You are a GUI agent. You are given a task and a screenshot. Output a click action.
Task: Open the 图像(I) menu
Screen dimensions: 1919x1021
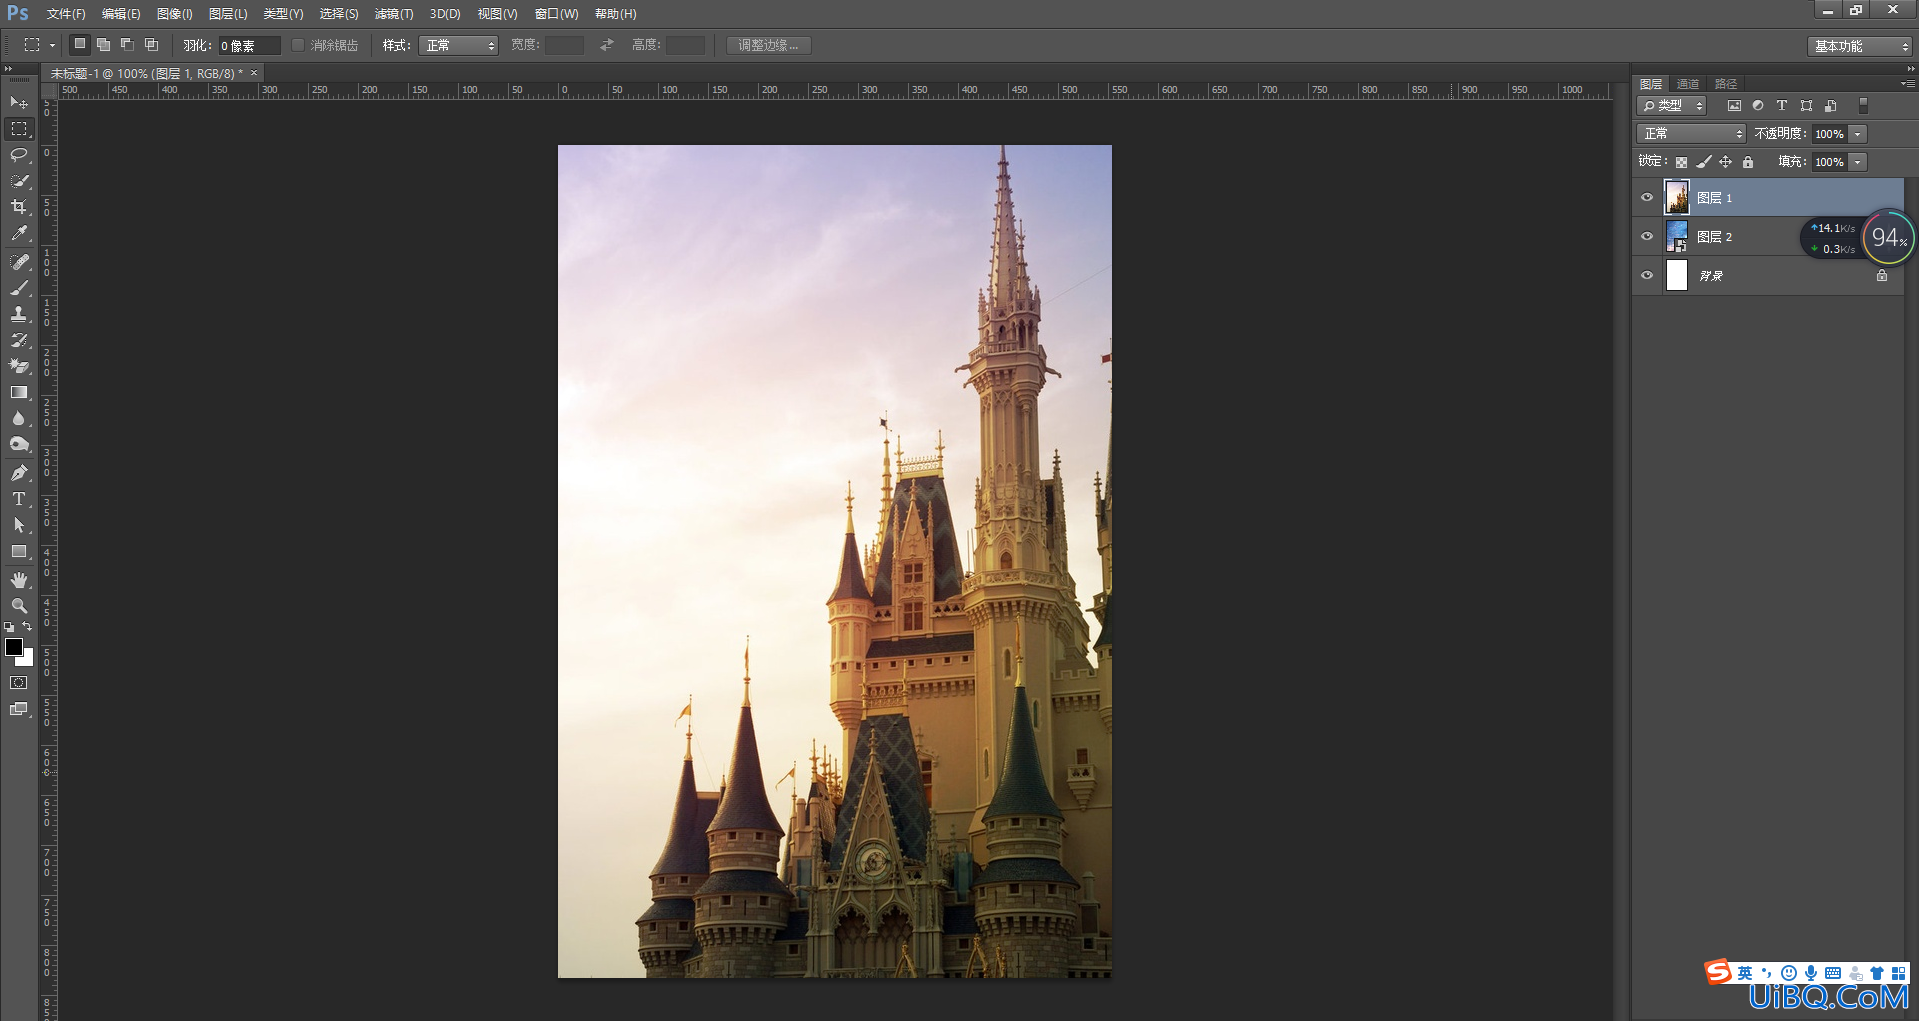click(175, 14)
